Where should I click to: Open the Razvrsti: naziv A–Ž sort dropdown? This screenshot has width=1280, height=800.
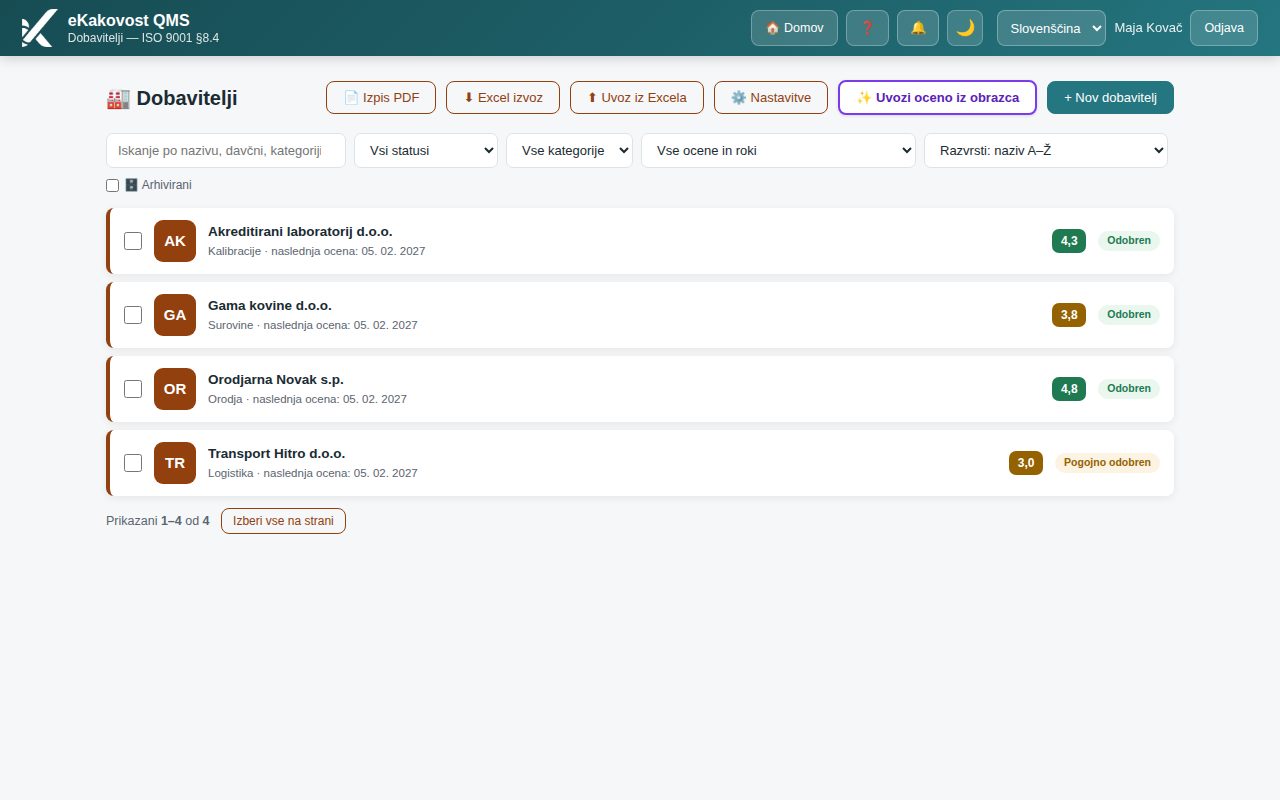coord(1046,151)
